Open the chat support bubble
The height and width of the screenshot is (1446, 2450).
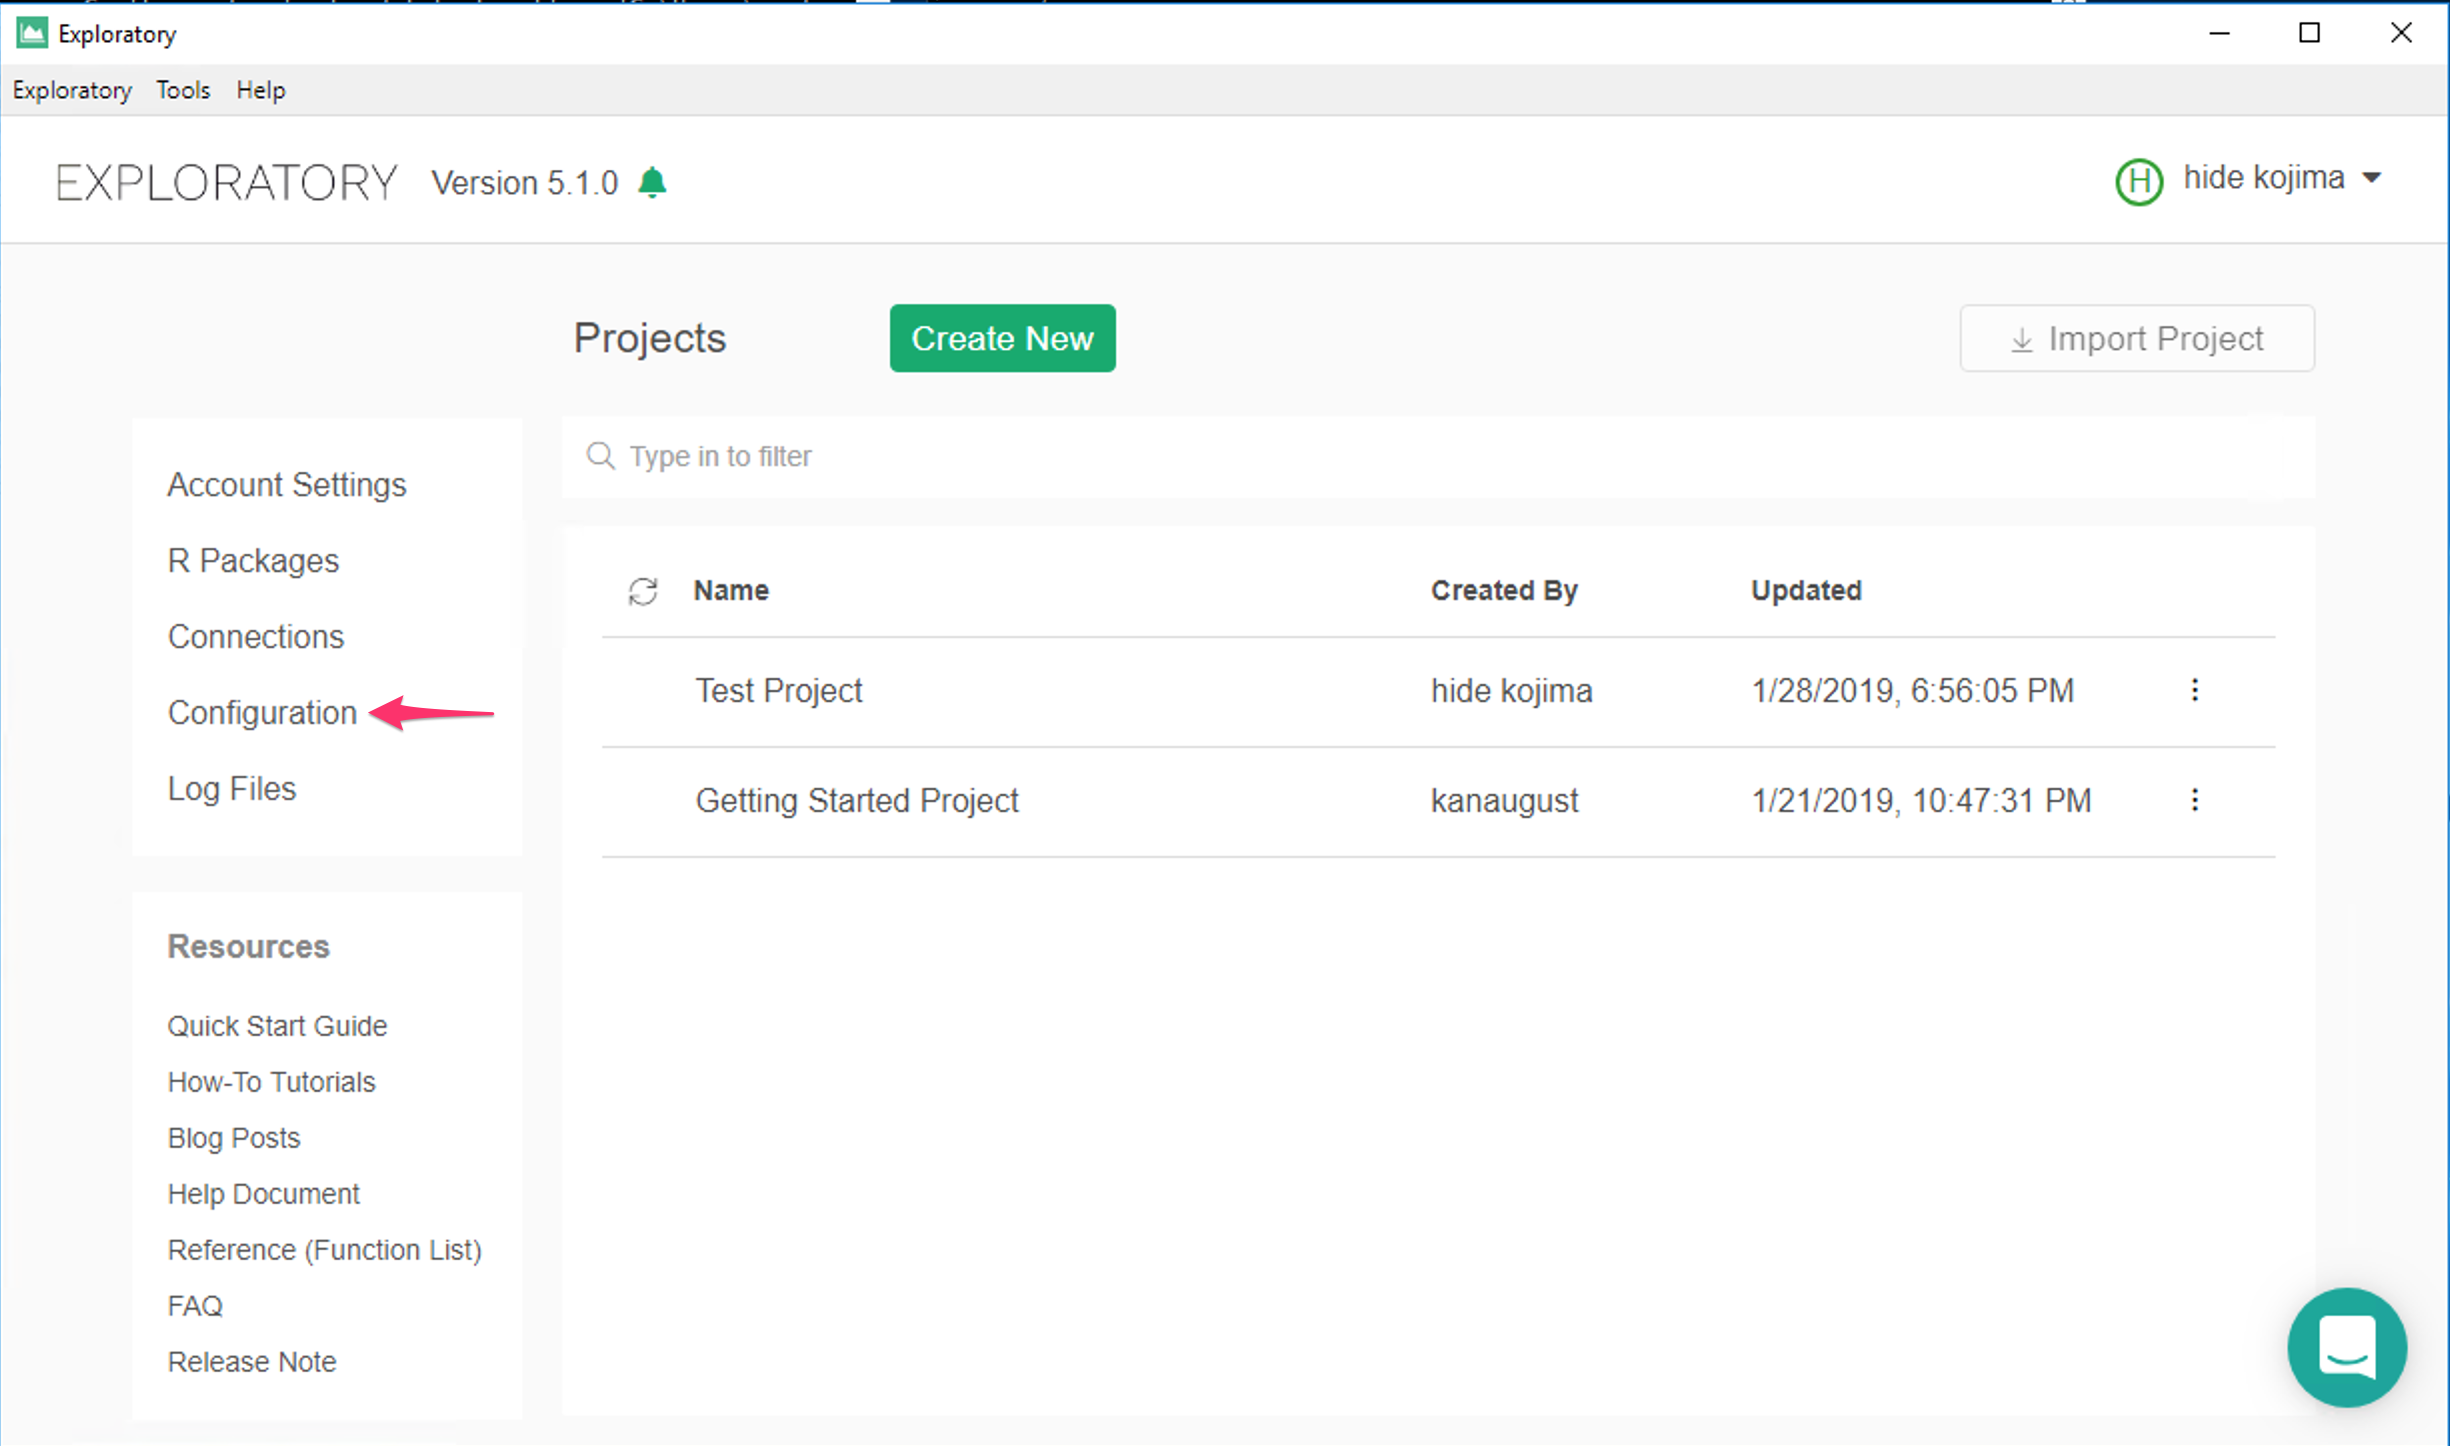coord(2346,1347)
